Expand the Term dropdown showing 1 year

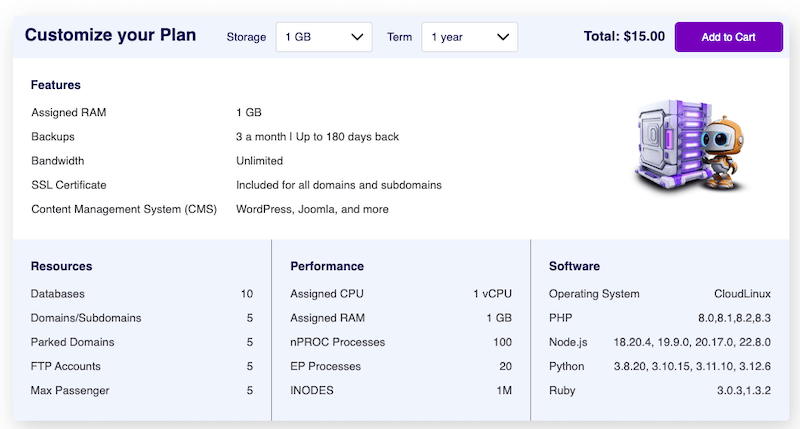(x=469, y=37)
